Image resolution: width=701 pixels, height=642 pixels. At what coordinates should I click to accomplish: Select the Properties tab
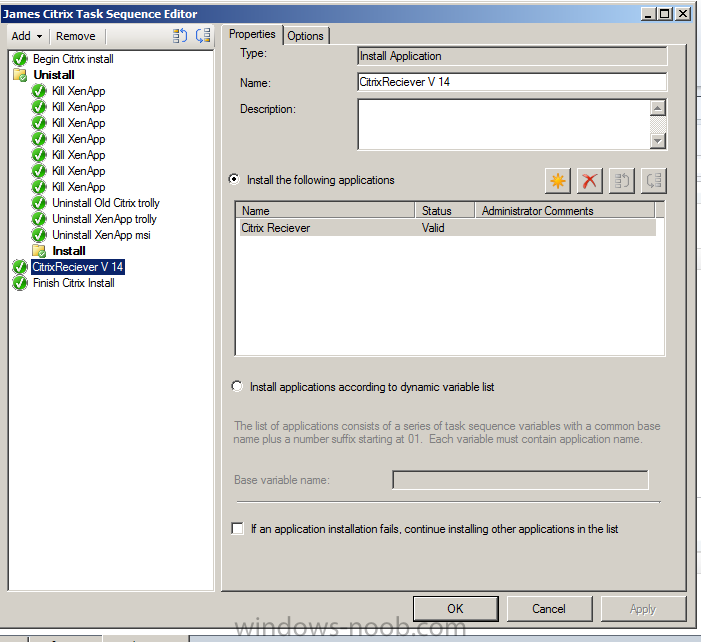252,34
